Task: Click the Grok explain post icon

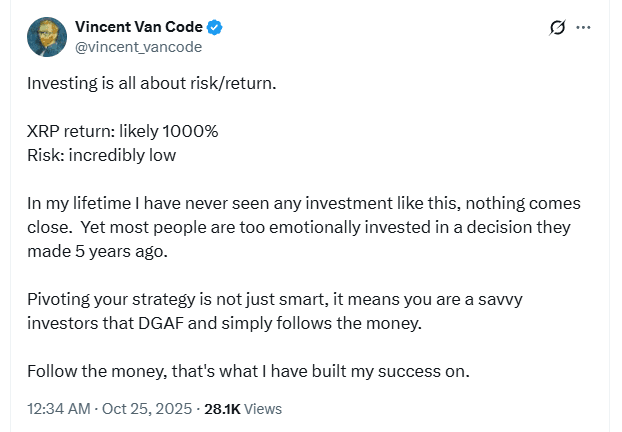Action: coord(558,27)
